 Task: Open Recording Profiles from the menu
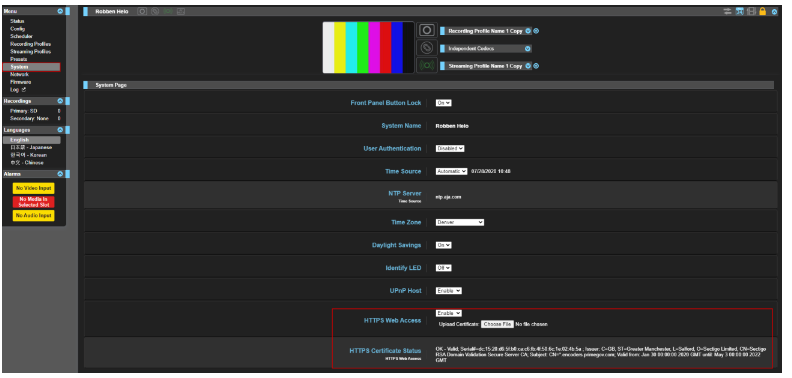click(30, 44)
